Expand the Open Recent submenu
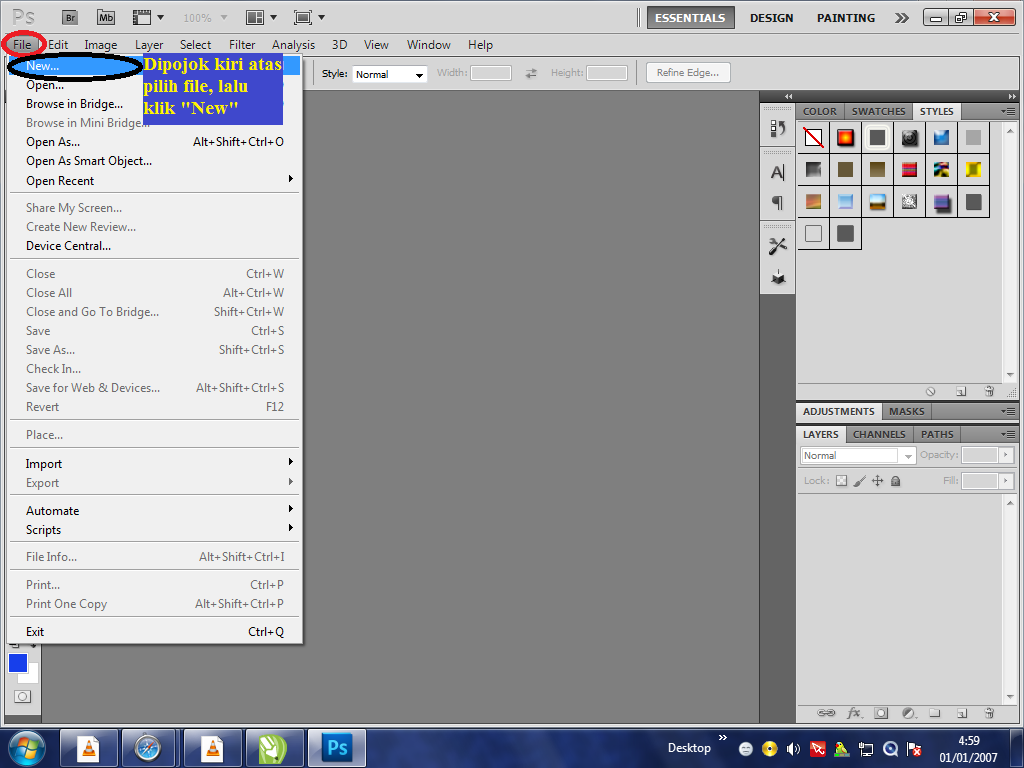 [x=155, y=180]
